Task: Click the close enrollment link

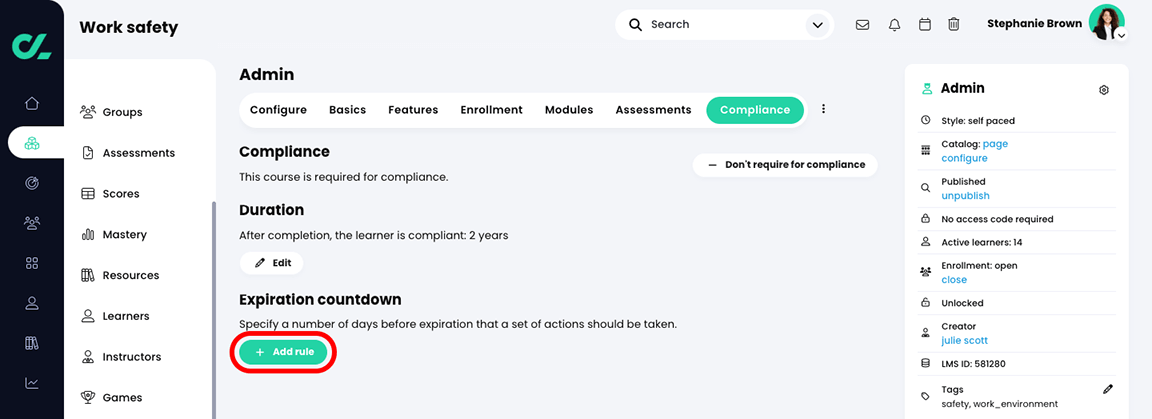Action: coord(954,279)
